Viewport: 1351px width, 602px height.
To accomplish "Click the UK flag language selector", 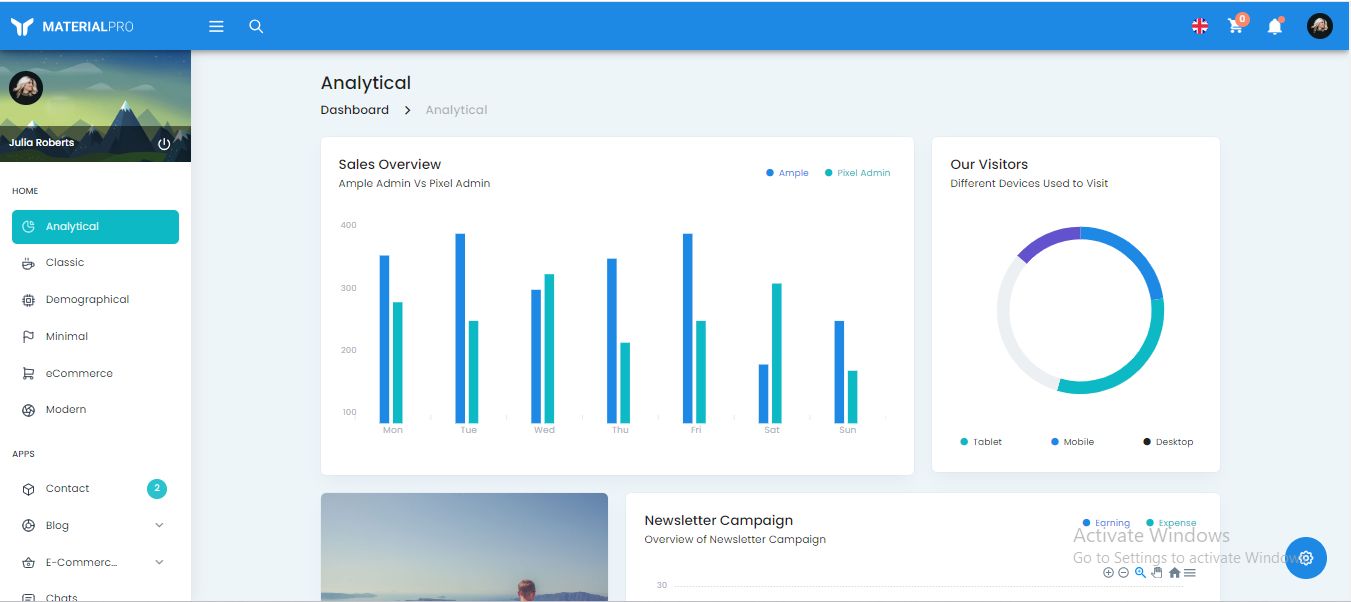I will (x=1200, y=26).
